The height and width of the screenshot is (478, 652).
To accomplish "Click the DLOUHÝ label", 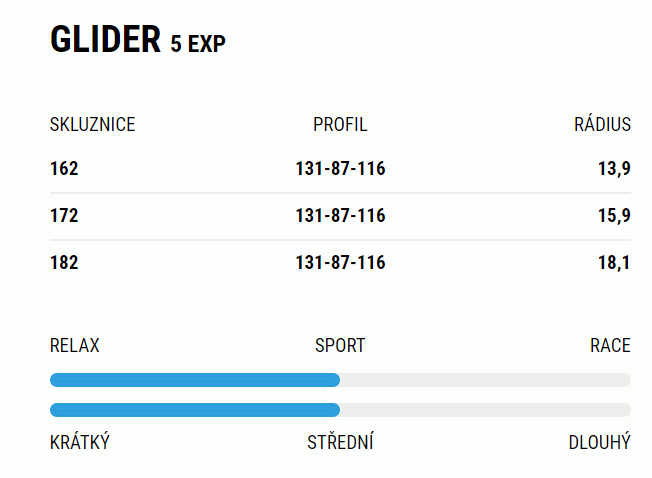I will 600,442.
